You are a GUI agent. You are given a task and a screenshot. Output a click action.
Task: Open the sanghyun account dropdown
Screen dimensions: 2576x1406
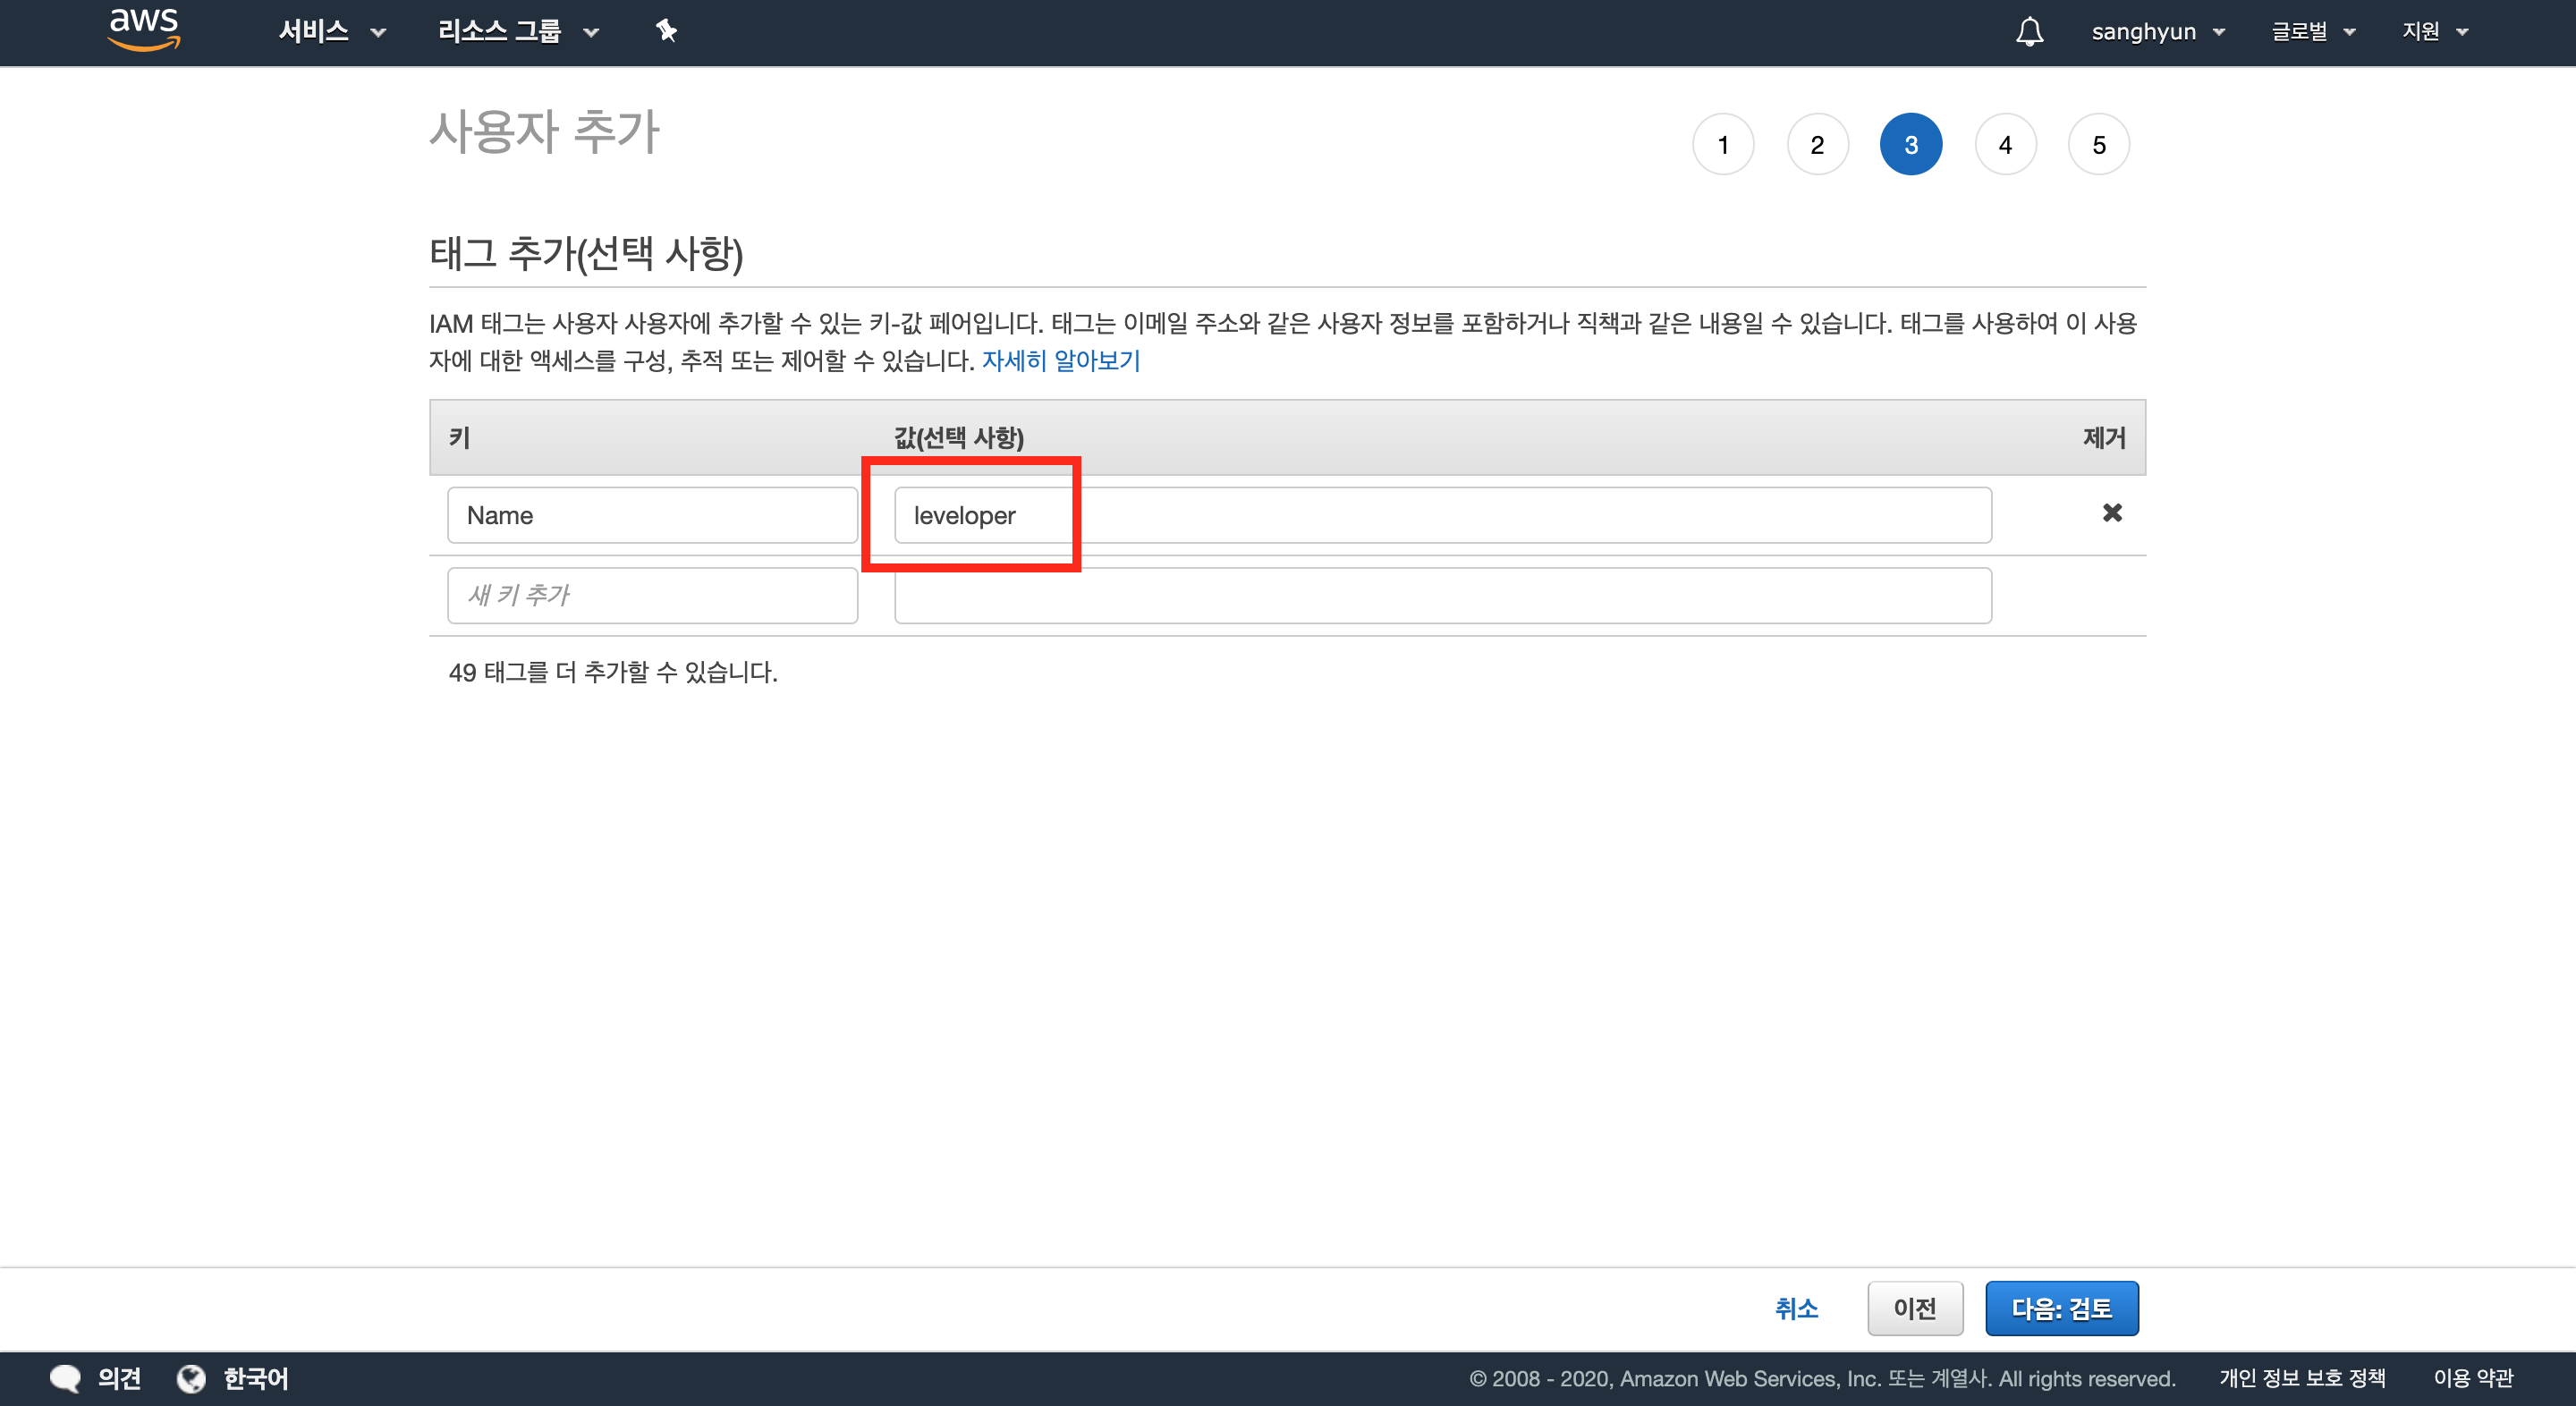pyautogui.click(x=2157, y=32)
